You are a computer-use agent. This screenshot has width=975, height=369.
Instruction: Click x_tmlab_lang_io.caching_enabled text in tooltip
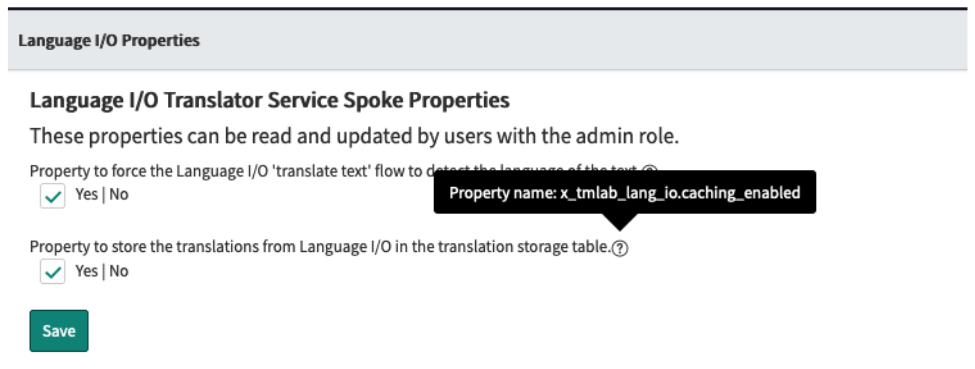(680, 193)
